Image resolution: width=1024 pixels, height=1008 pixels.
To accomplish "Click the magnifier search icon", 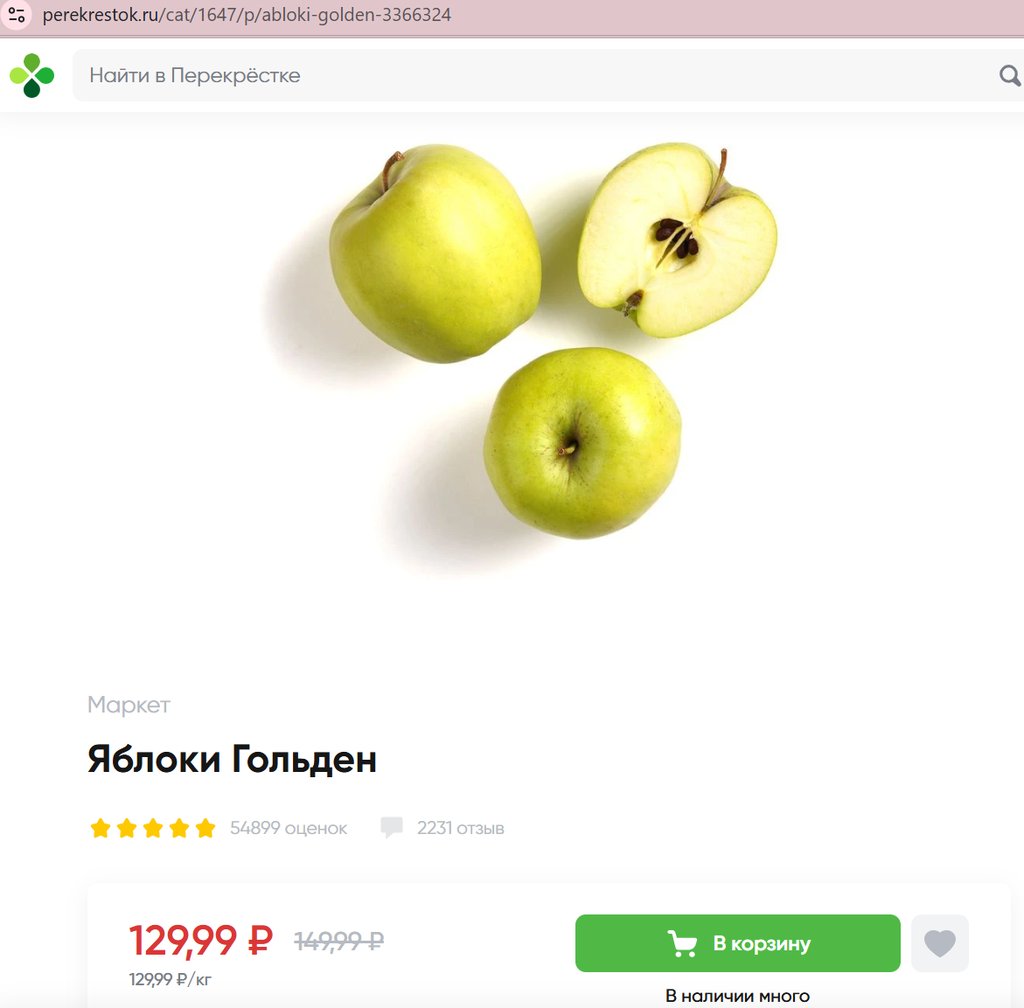I will tap(1010, 76).
